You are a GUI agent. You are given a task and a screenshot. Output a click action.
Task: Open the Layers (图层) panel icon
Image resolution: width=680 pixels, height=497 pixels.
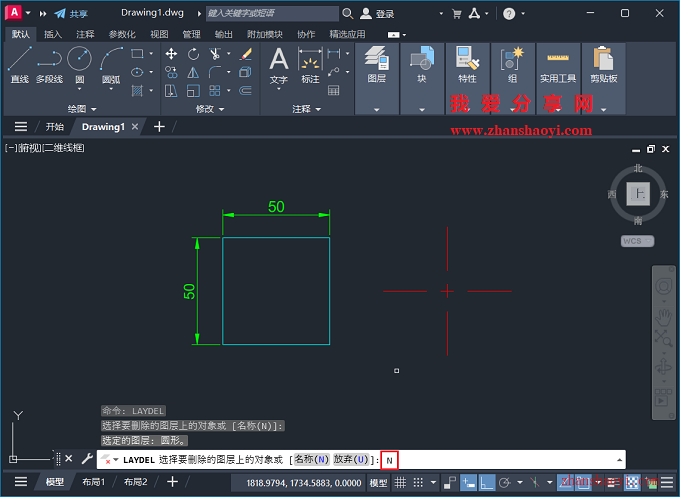[376, 63]
